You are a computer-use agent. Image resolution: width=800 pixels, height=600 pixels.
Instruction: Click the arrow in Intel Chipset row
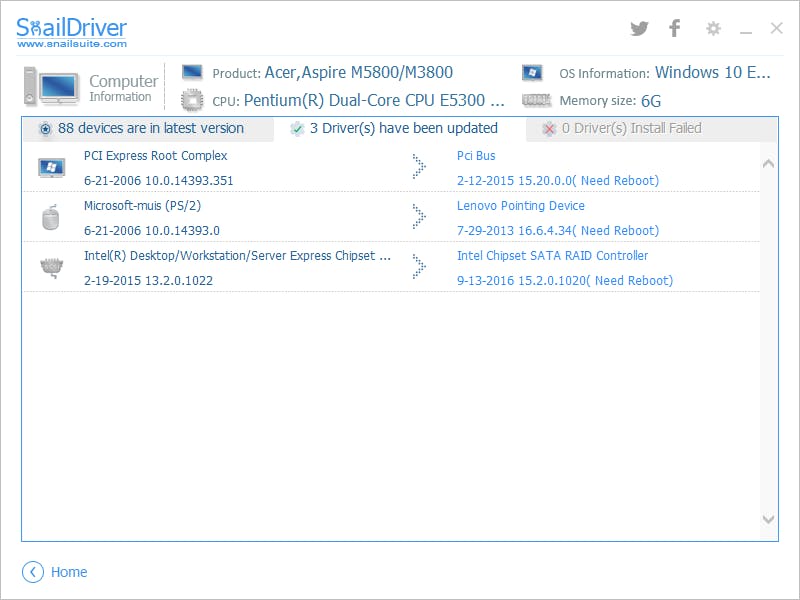[419, 267]
